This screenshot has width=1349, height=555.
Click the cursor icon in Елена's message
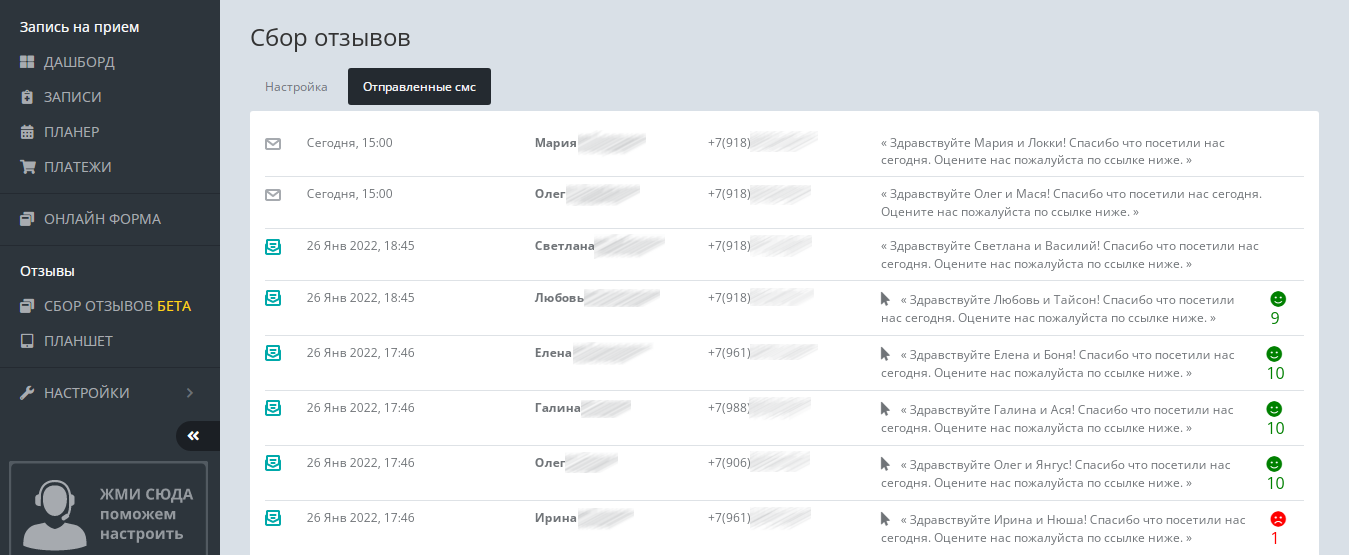click(x=885, y=354)
